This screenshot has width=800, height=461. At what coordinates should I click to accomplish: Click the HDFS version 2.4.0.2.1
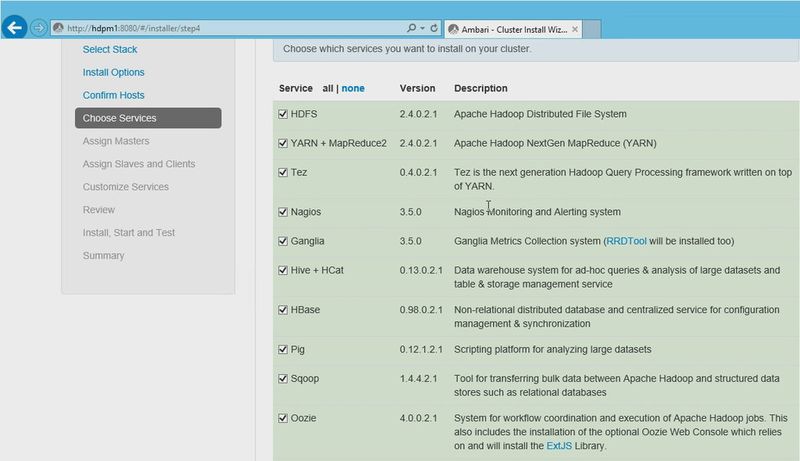pos(418,114)
